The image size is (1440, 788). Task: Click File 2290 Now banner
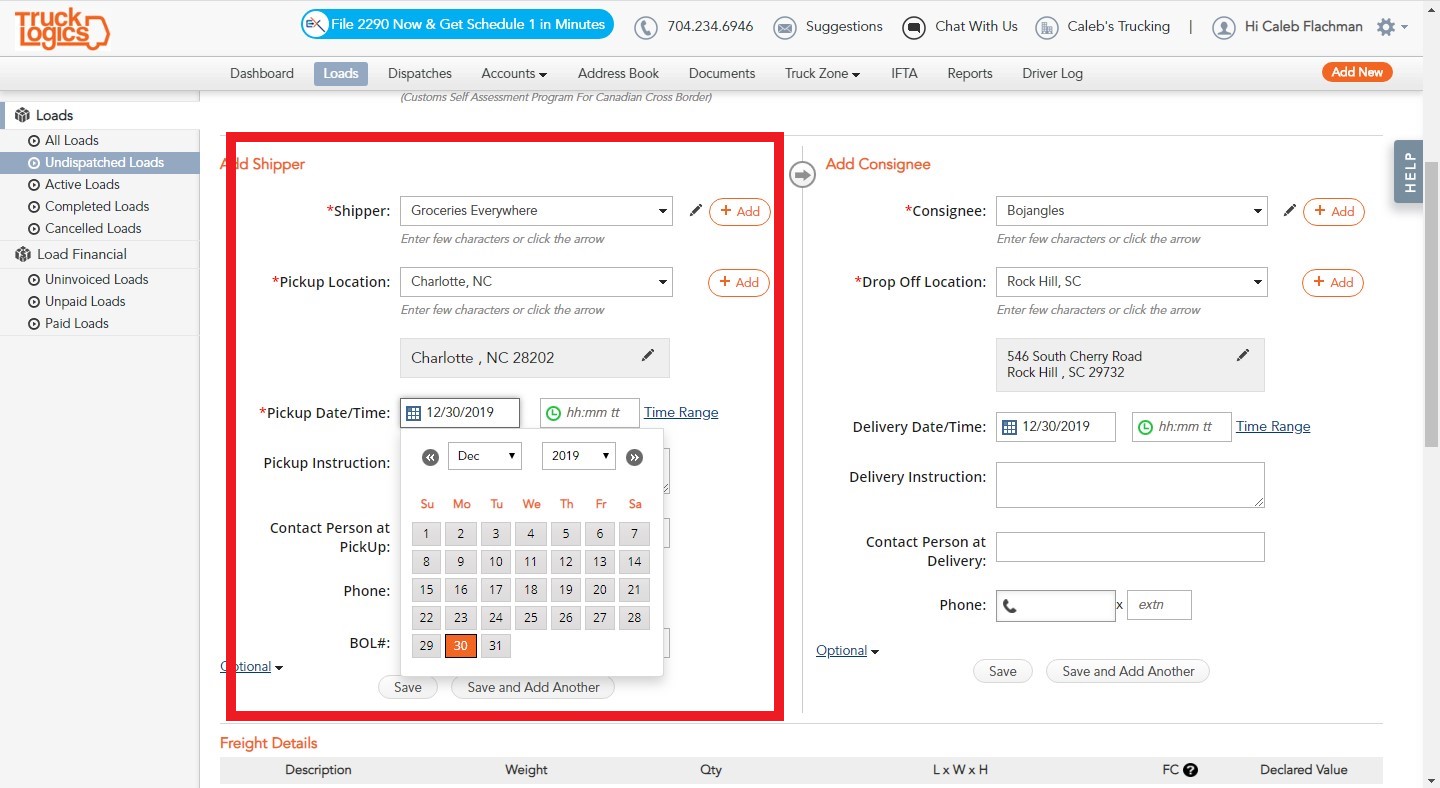click(457, 25)
